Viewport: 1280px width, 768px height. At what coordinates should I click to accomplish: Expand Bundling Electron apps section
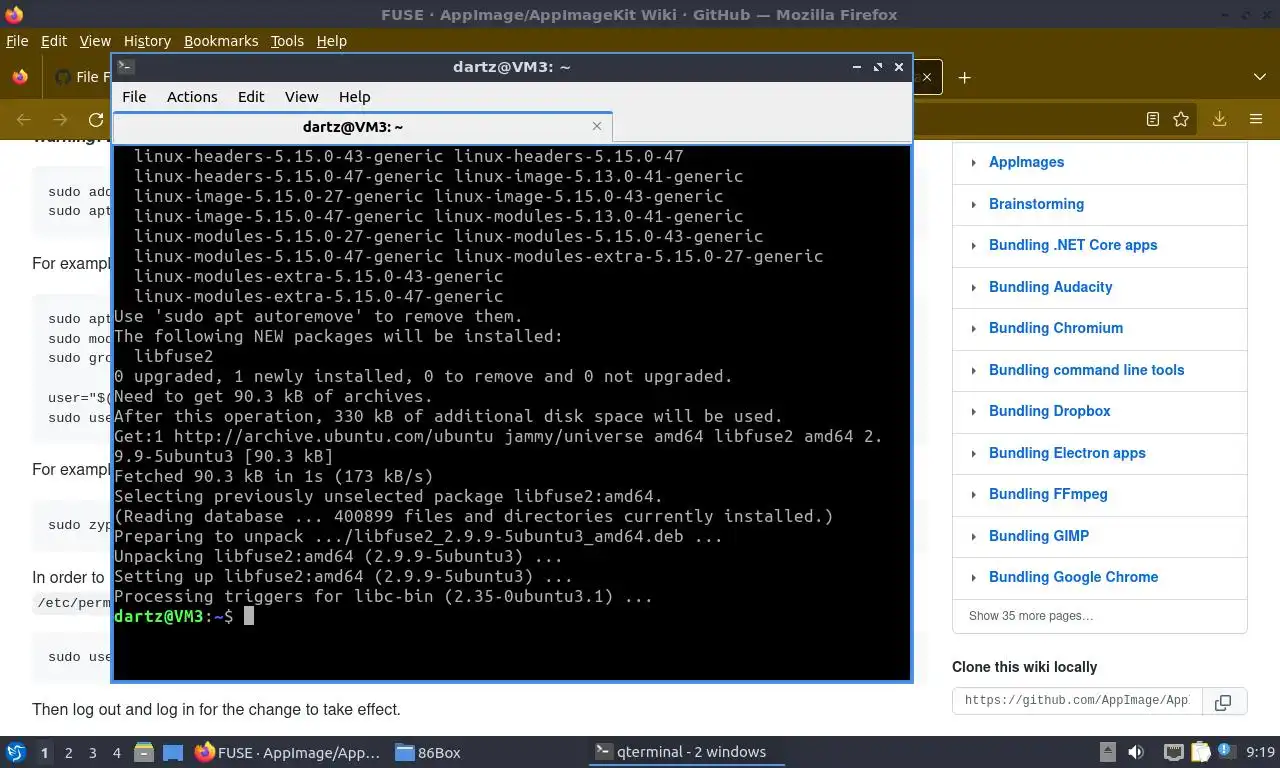point(973,453)
